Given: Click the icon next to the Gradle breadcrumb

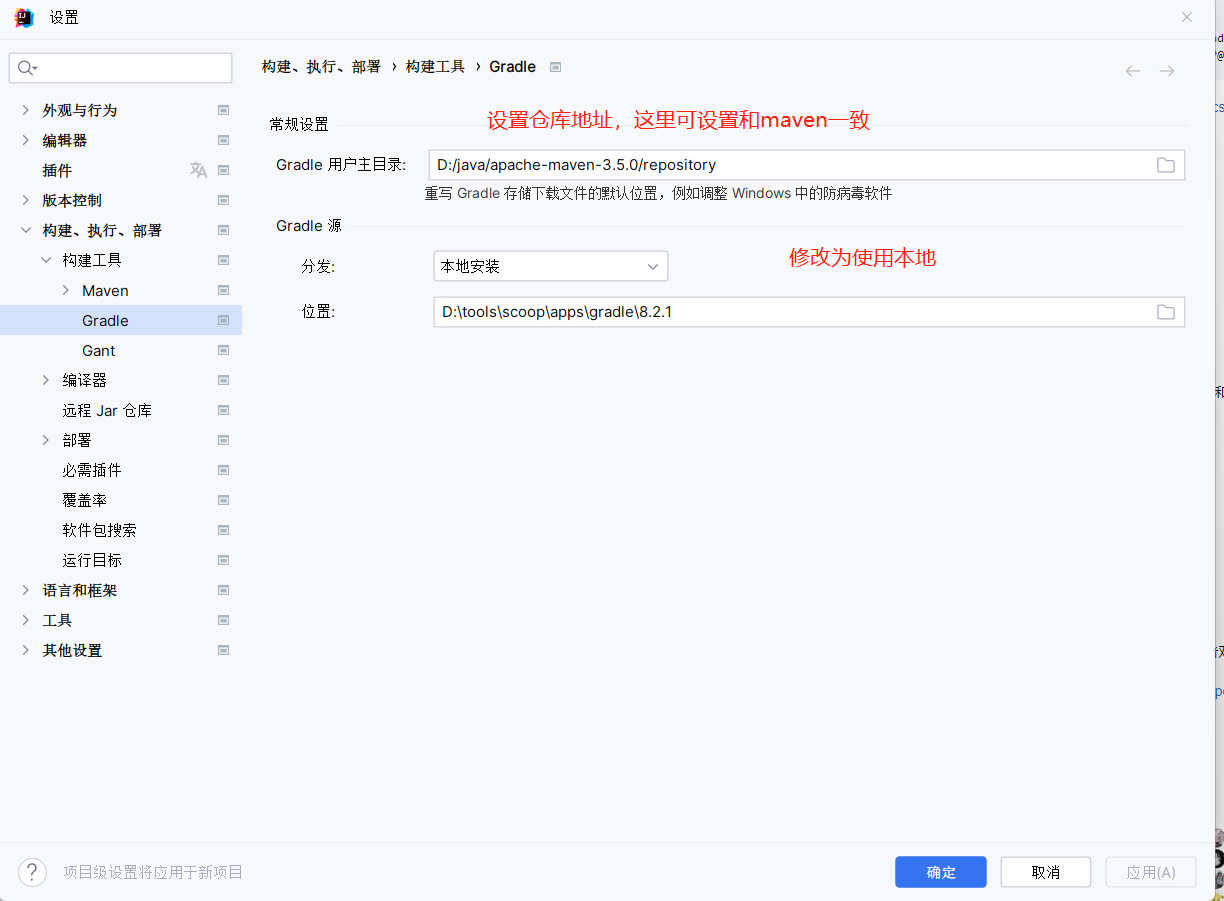Looking at the screenshot, I should tap(556, 67).
